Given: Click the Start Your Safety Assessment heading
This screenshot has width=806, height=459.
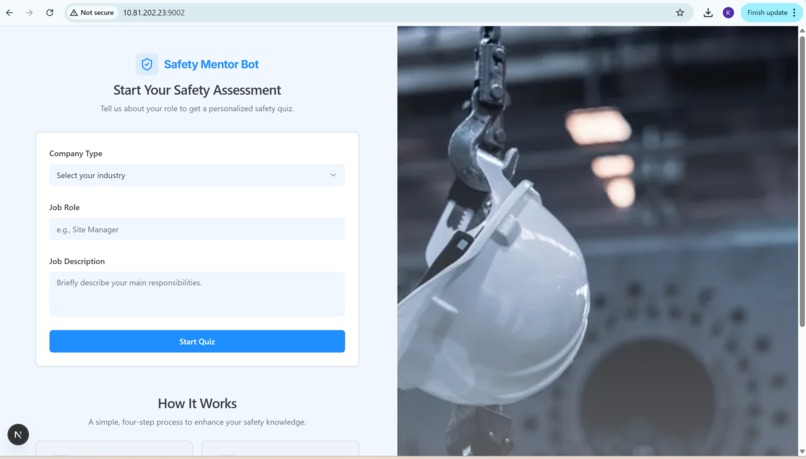Looking at the screenshot, I should pyautogui.click(x=197, y=90).
